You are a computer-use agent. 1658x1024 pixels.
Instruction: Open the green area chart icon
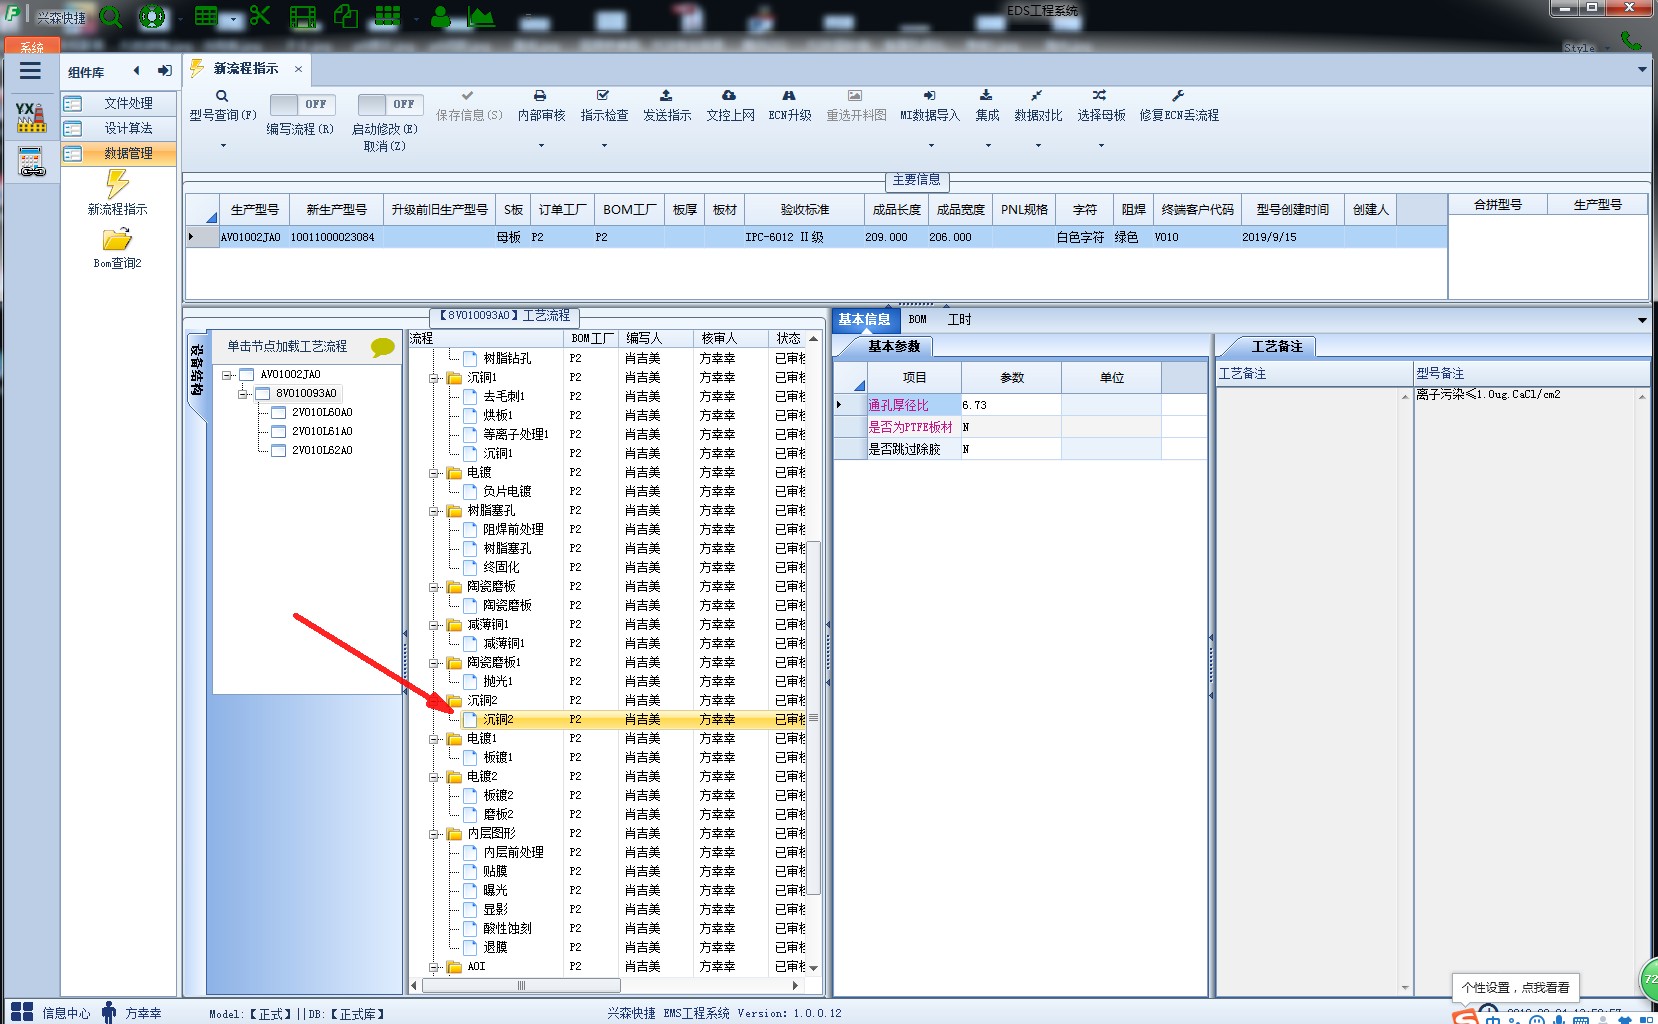pos(481,16)
